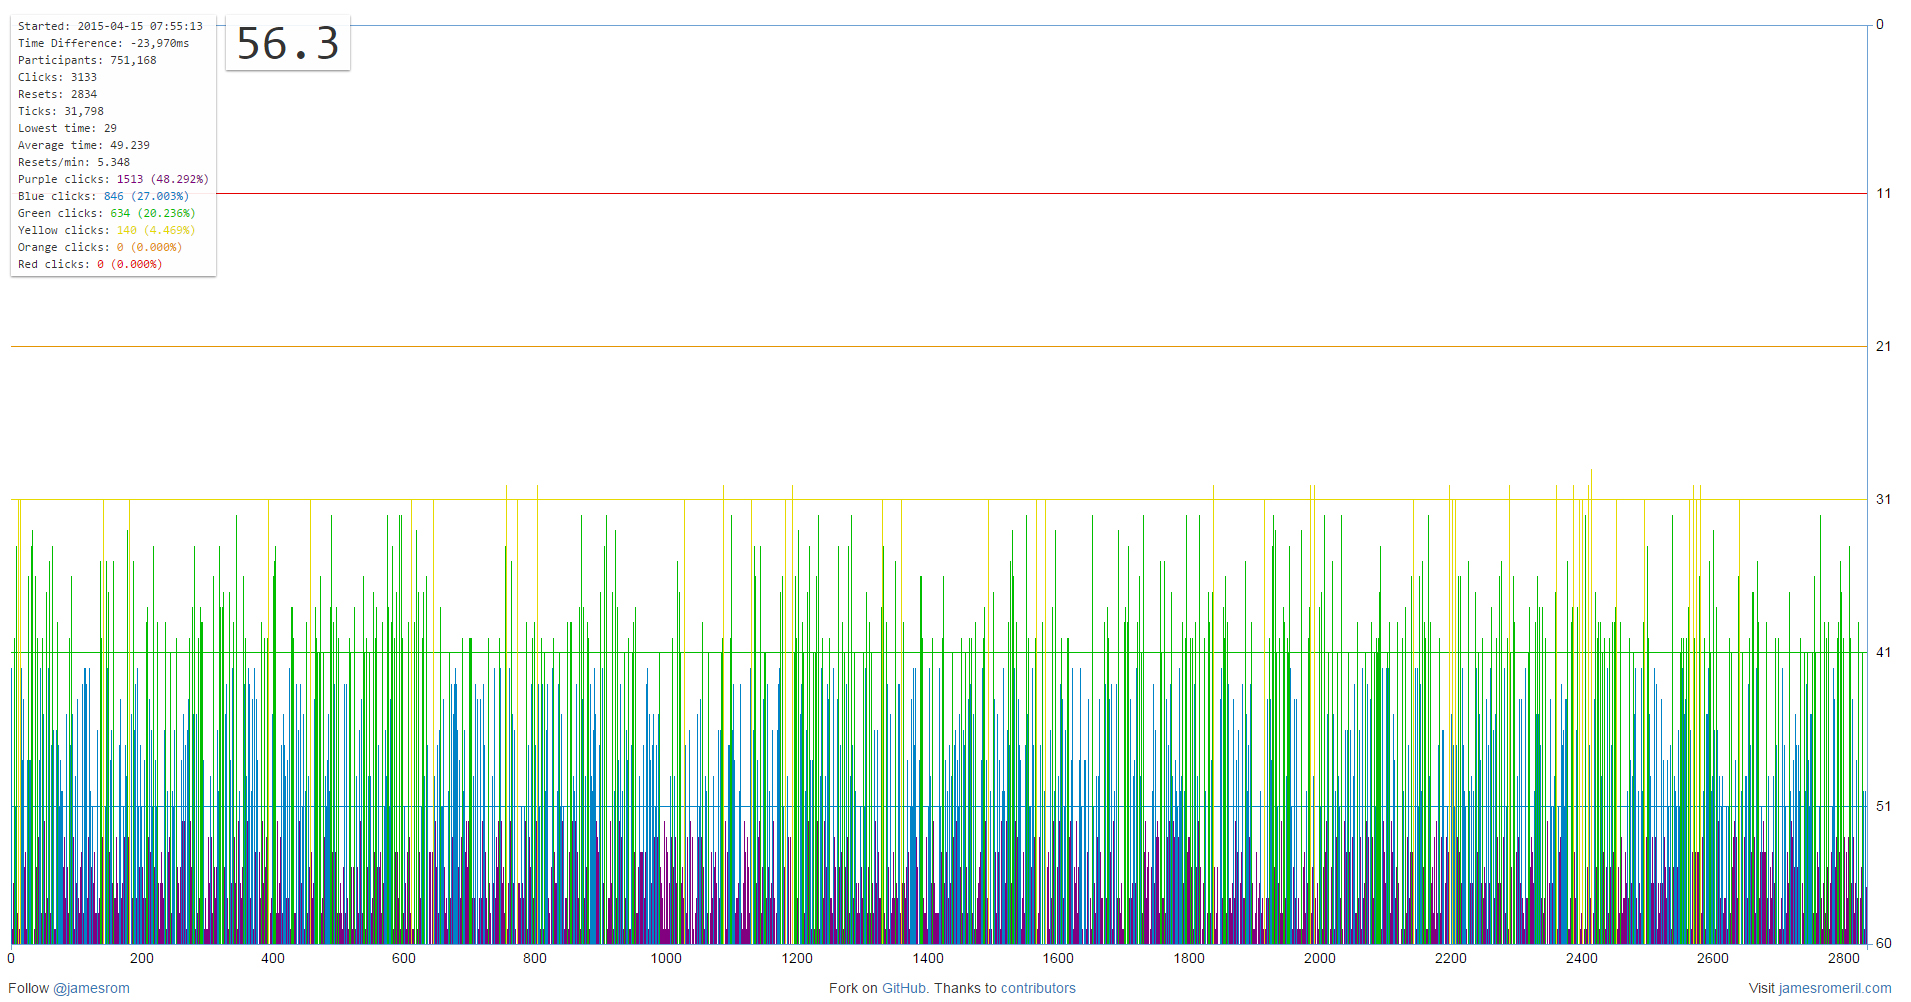The image size is (1911, 1002).
Task: Open the GitHub fork link
Action: click(x=903, y=988)
